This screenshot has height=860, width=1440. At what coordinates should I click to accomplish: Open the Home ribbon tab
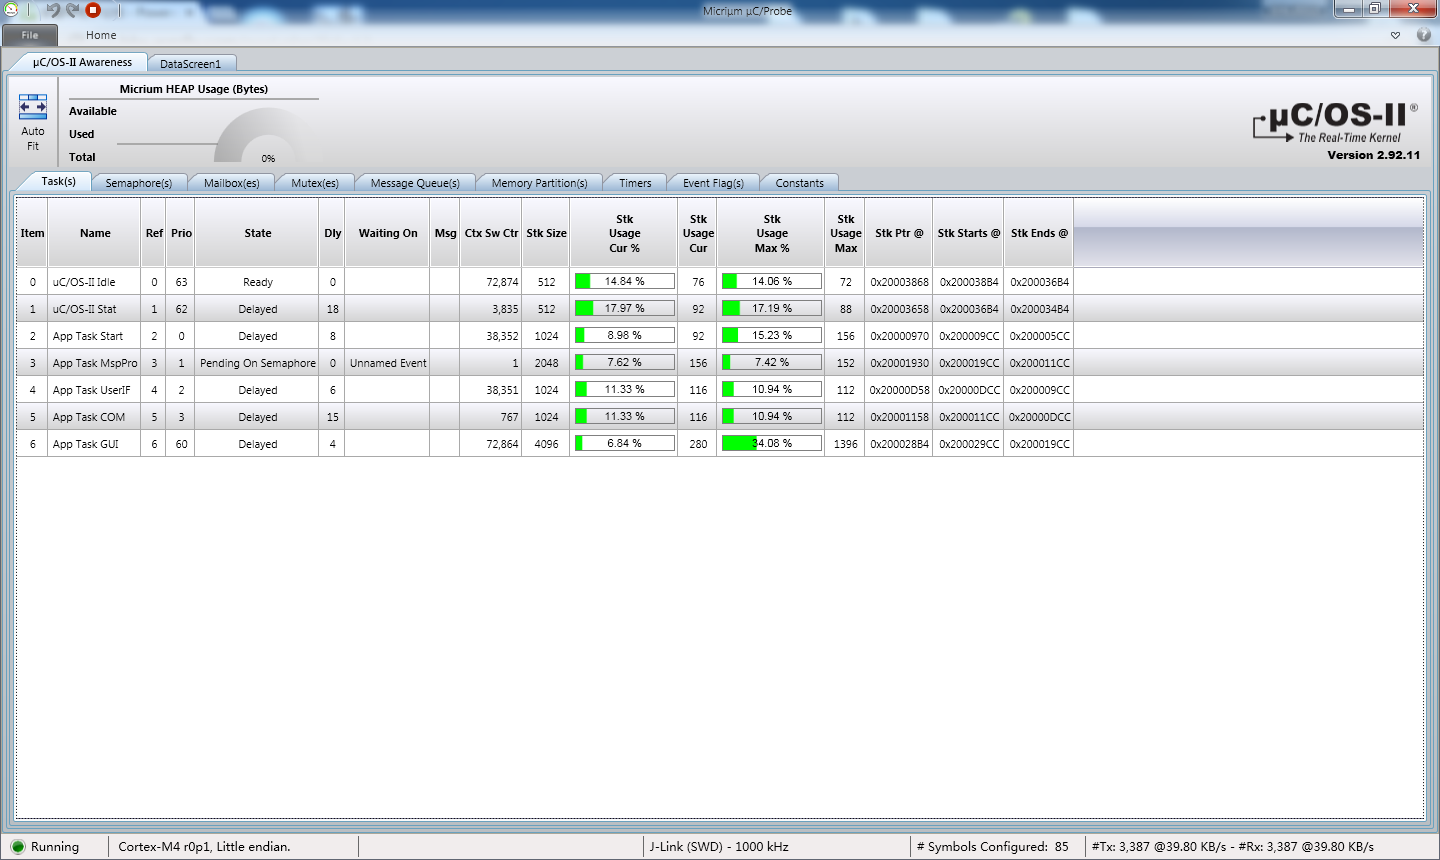click(x=101, y=35)
